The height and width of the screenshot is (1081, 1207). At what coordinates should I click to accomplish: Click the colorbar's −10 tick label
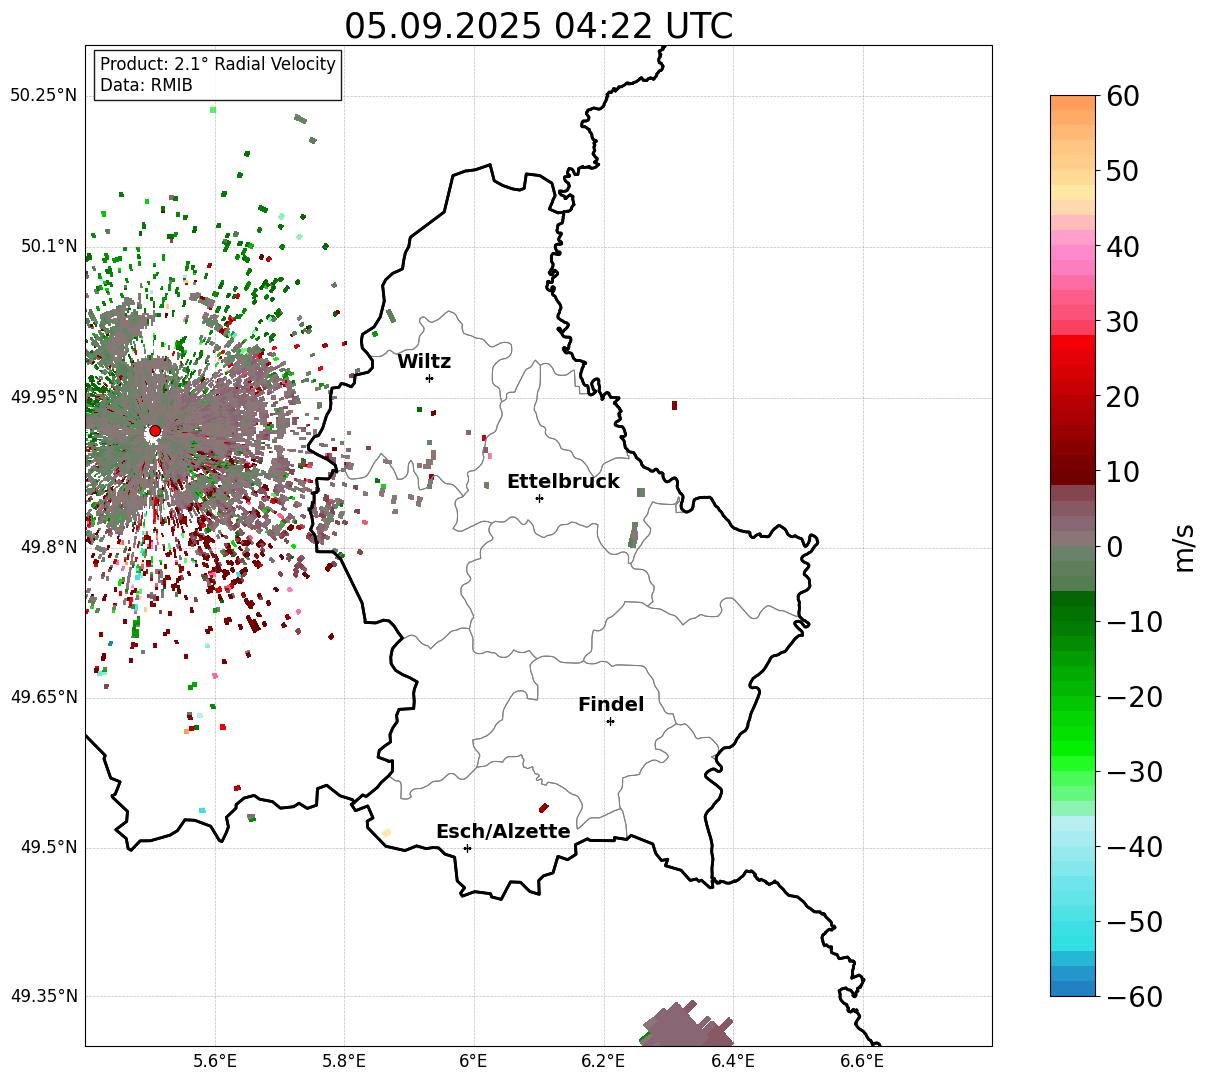pyautogui.click(x=1134, y=622)
